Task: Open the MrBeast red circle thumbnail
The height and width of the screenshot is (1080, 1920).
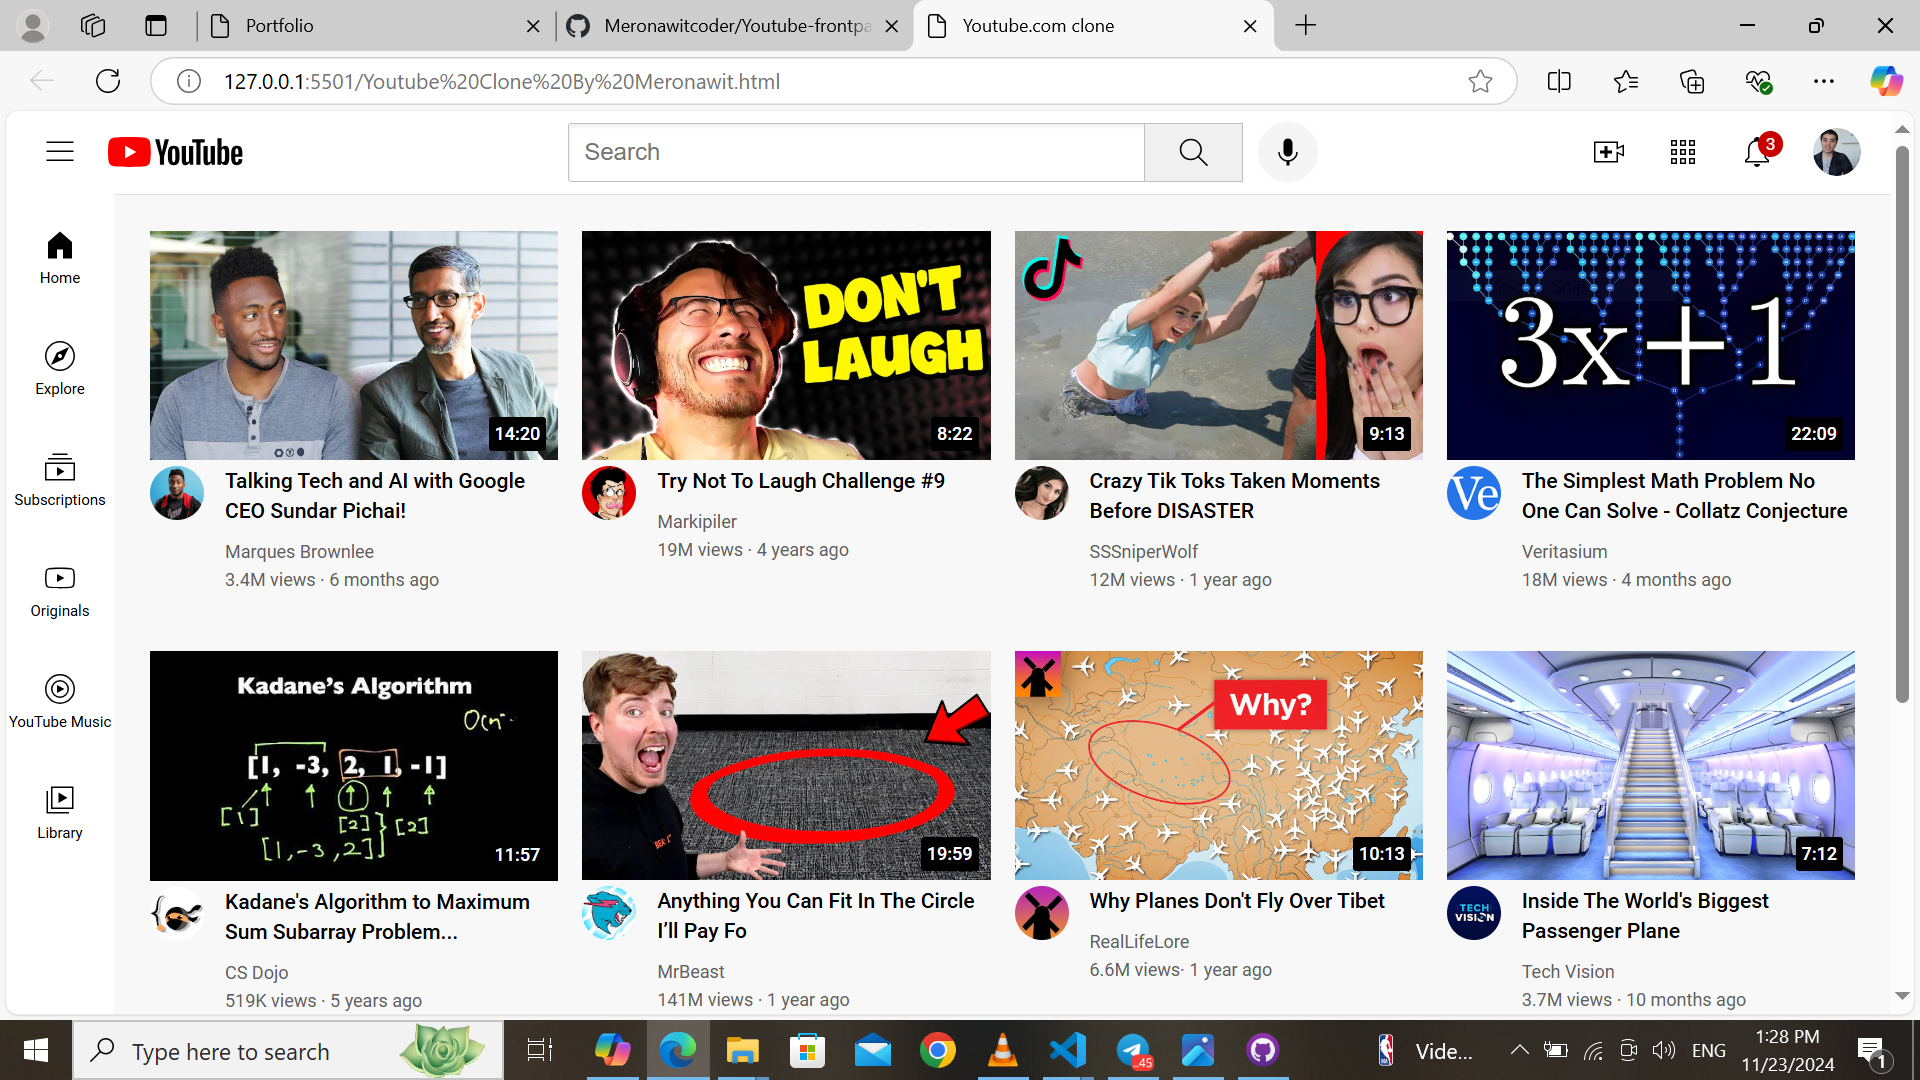Action: [786, 766]
